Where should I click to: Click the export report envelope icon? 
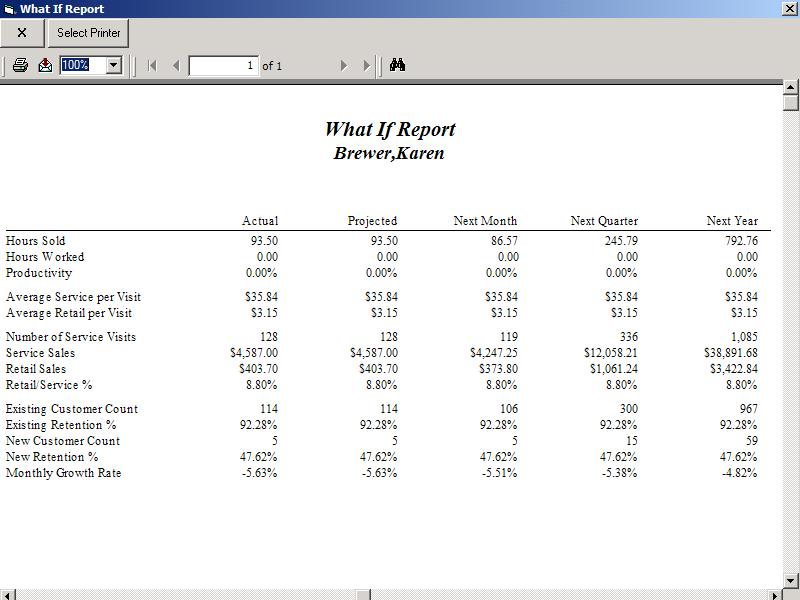point(45,65)
